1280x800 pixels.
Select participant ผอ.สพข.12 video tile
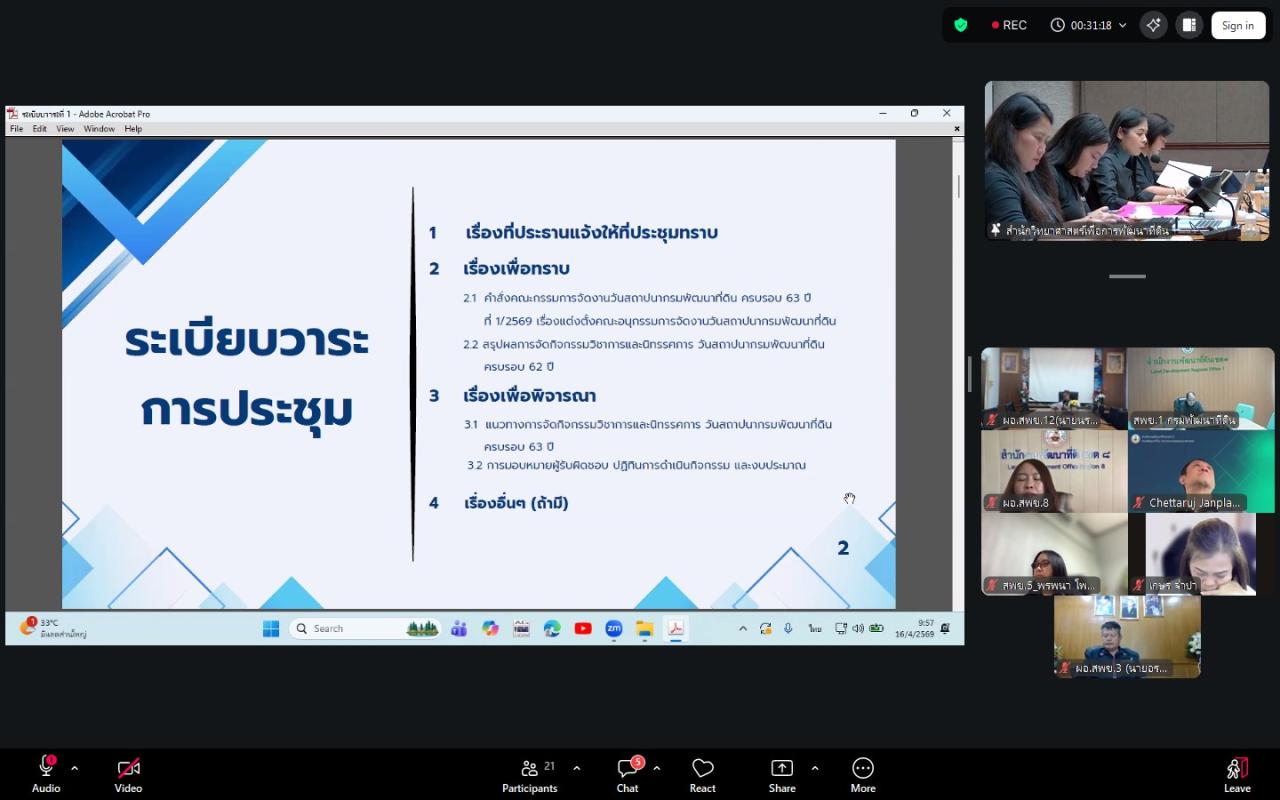point(1054,388)
